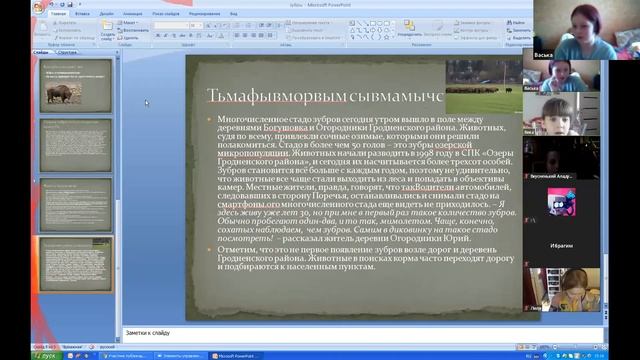Open the Выделить select dropdown
This screenshot has height=360, width=640.
pyautogui.click(x=519, y=38)
